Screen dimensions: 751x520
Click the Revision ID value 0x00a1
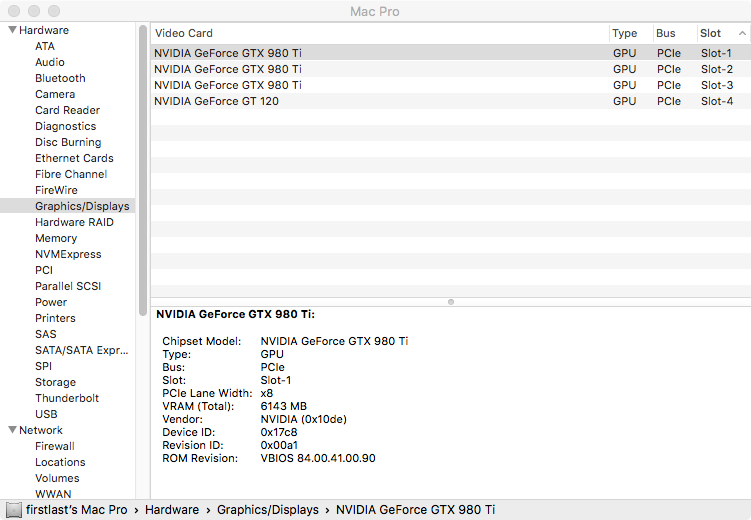click(x=279, y=445)
